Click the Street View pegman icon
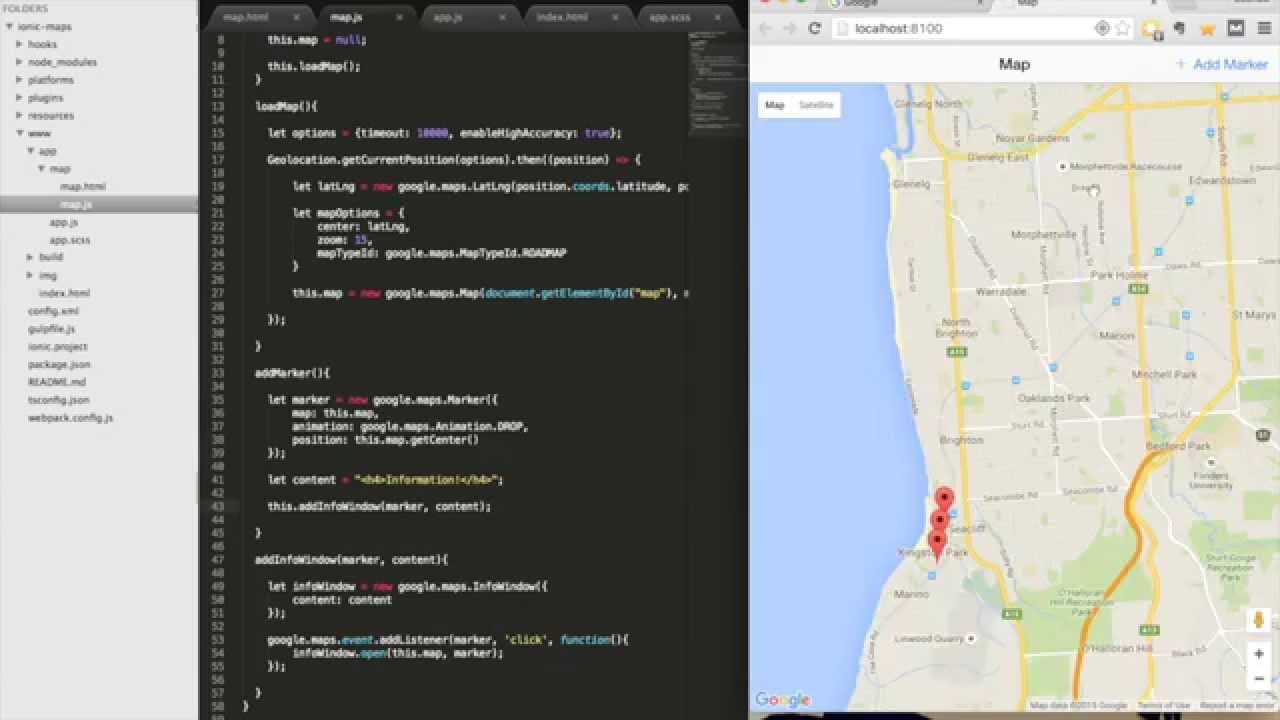The image size is (1280, 720). click(1259, 619)
